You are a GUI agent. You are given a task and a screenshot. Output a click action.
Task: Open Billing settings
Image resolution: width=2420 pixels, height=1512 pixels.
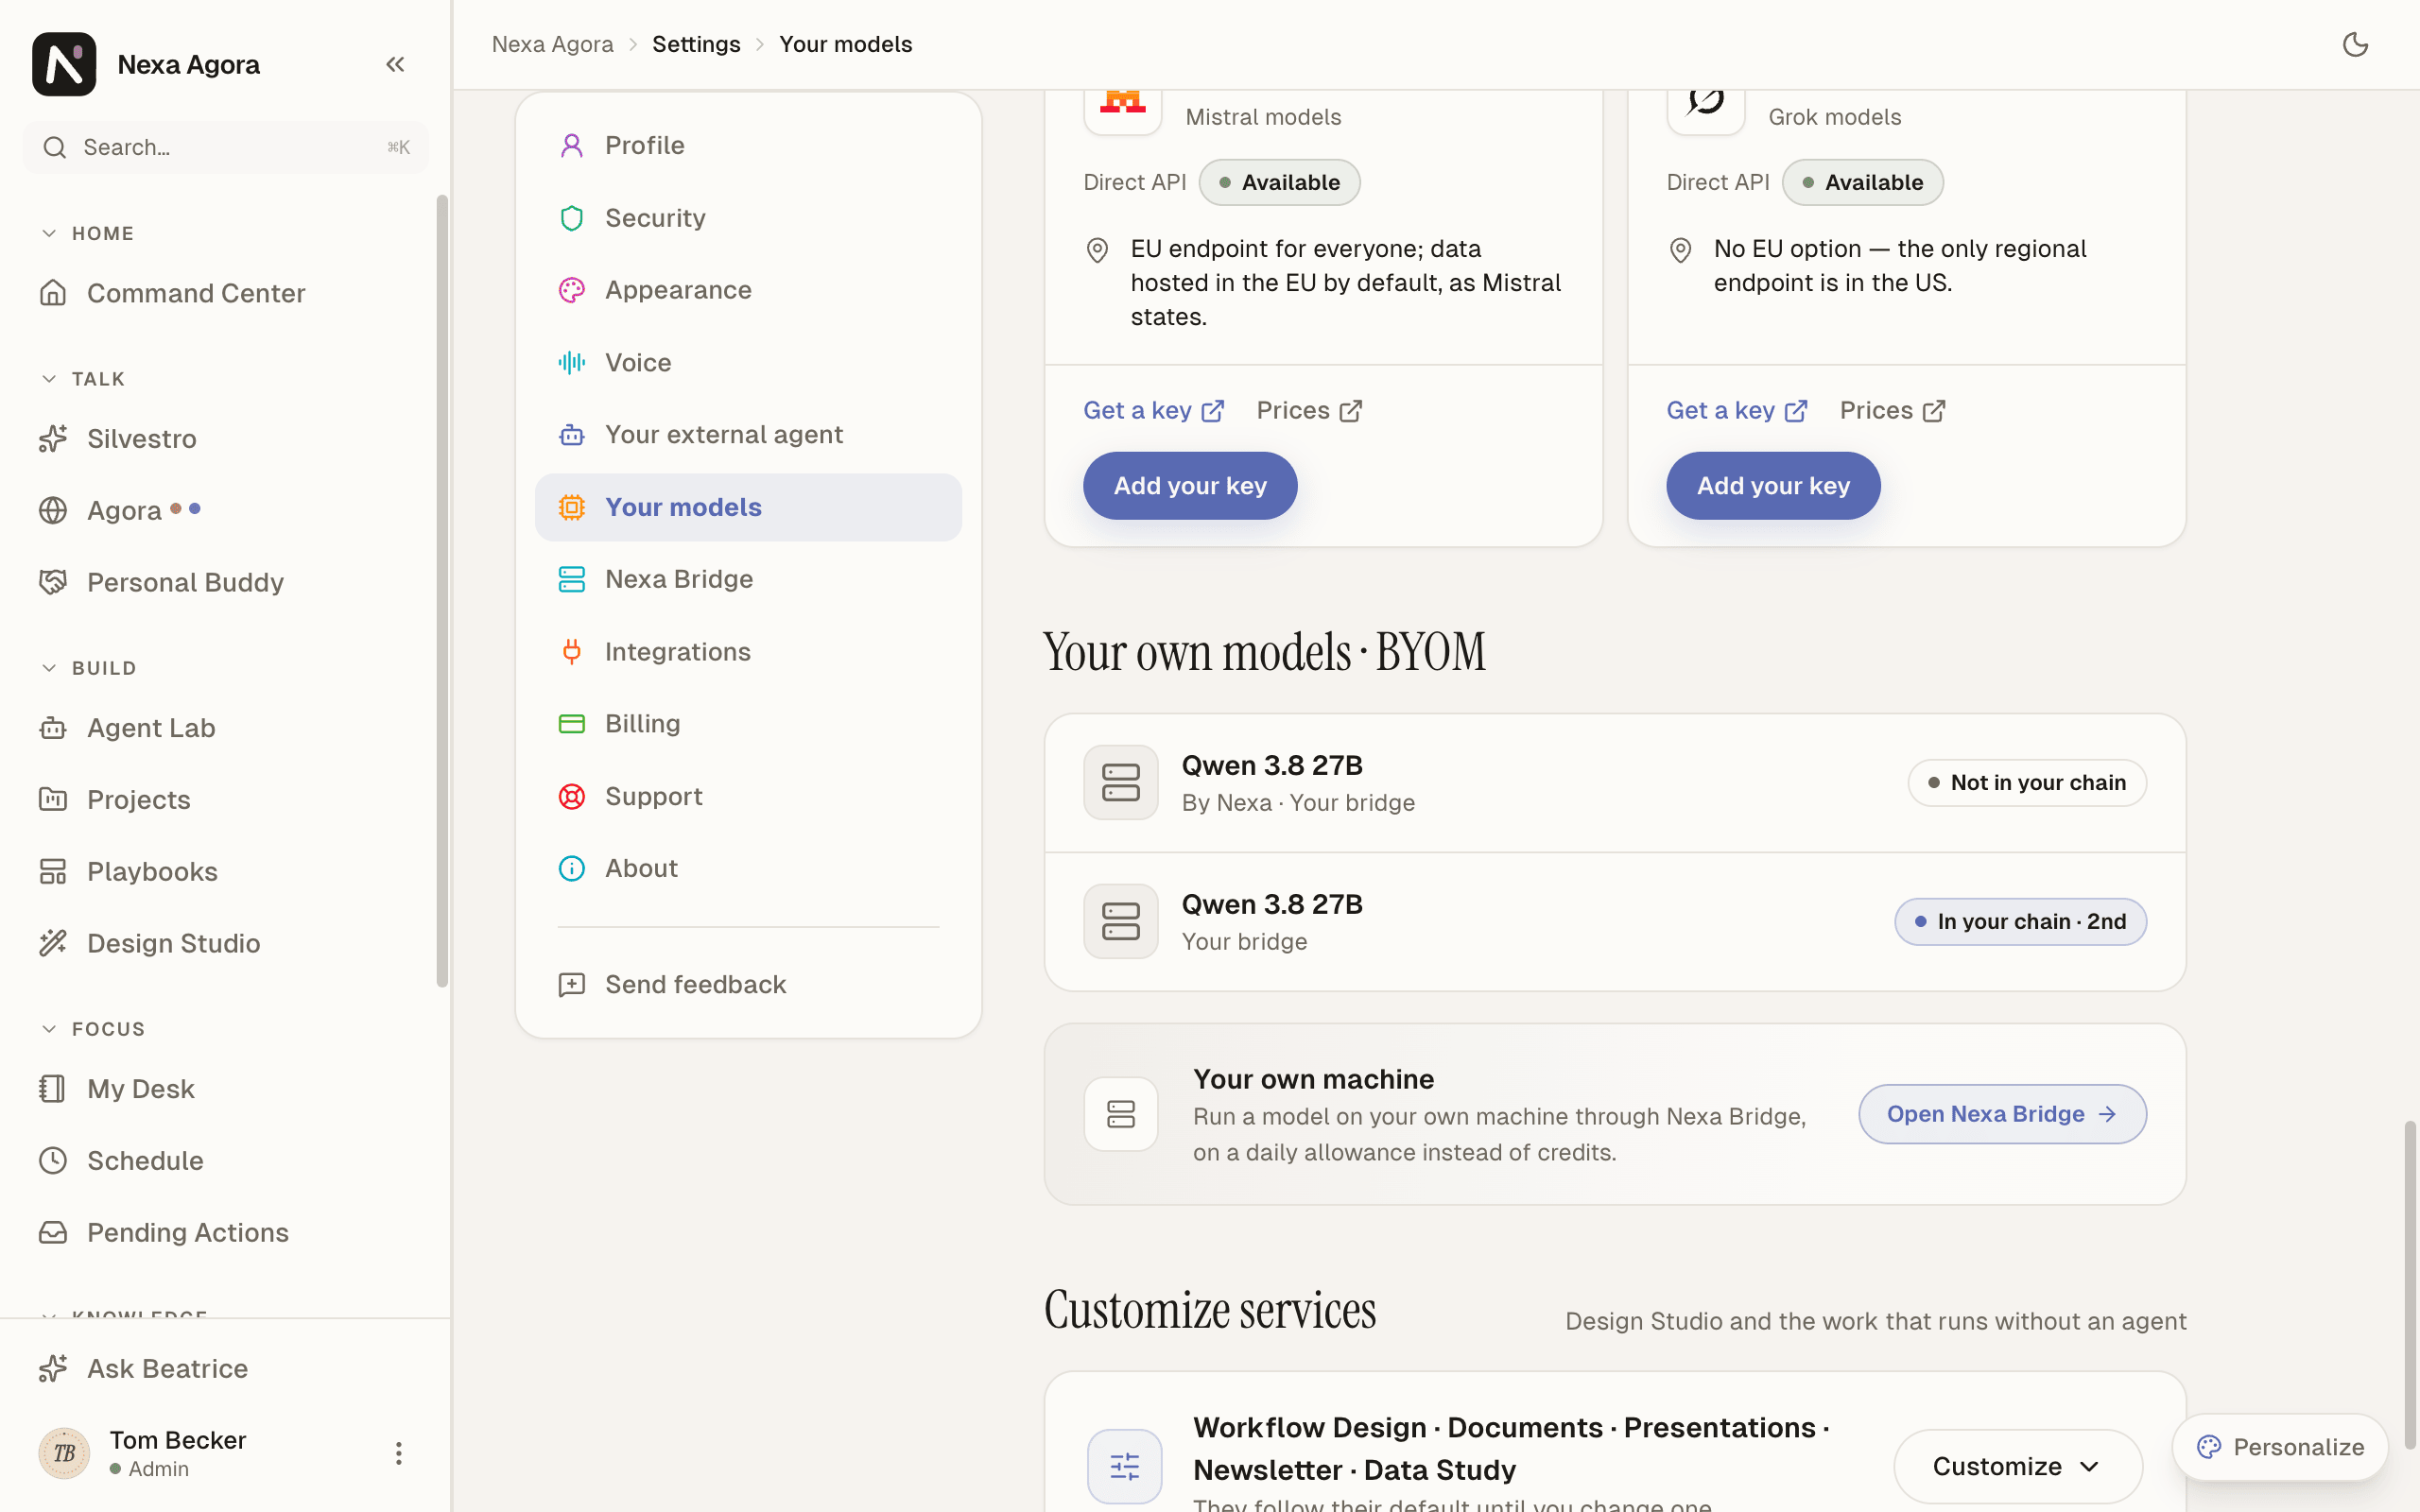748,724
